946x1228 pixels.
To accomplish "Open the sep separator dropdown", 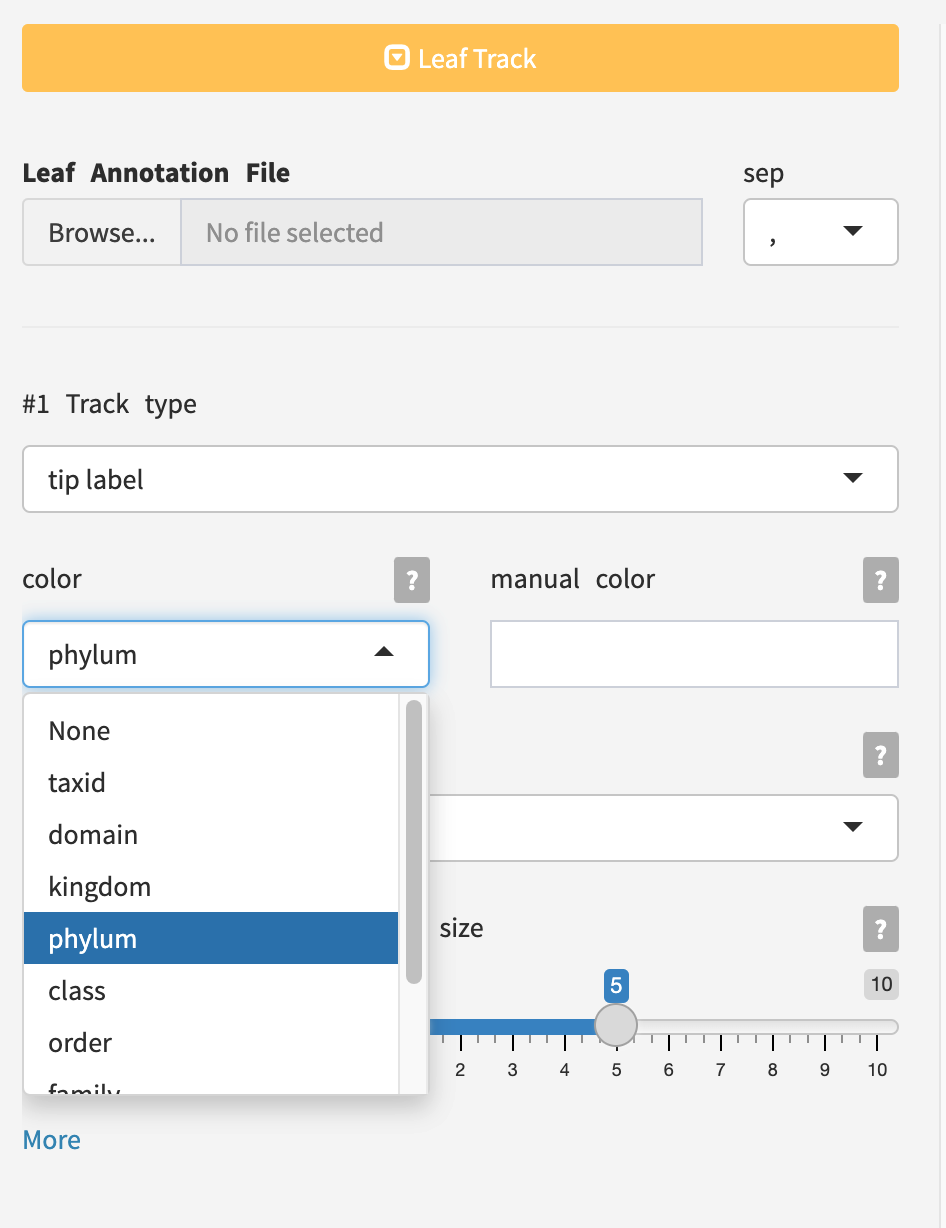I will [x=820, y=232].
